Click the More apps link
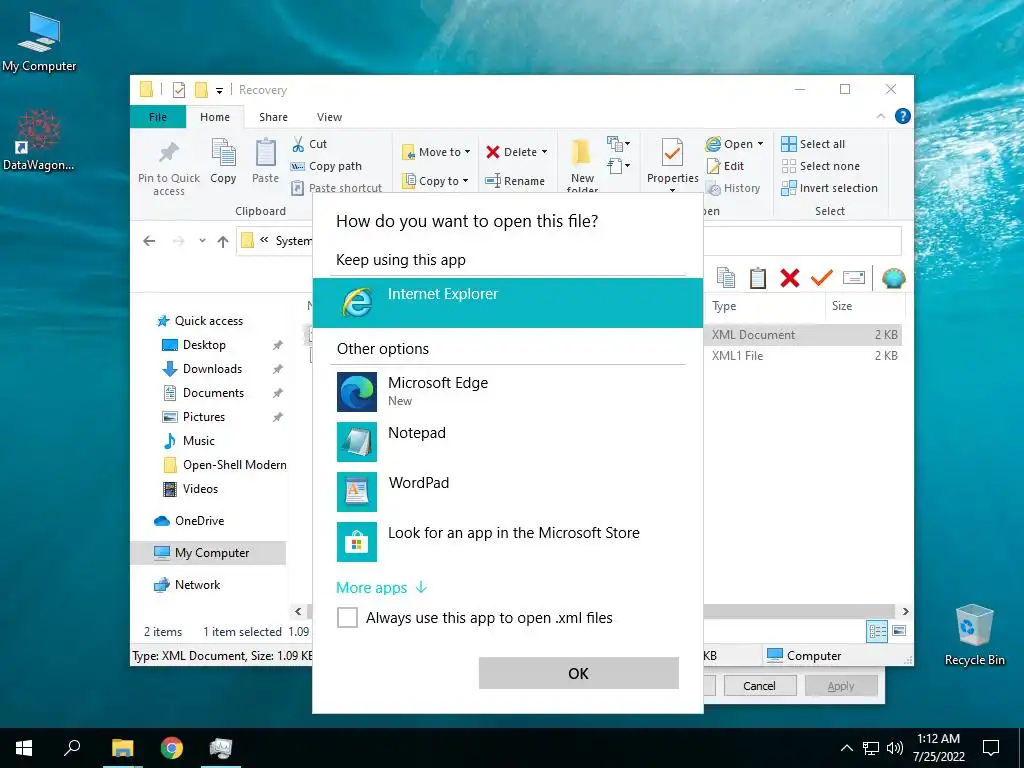The image size is (1024, 768). pos(381,588)
